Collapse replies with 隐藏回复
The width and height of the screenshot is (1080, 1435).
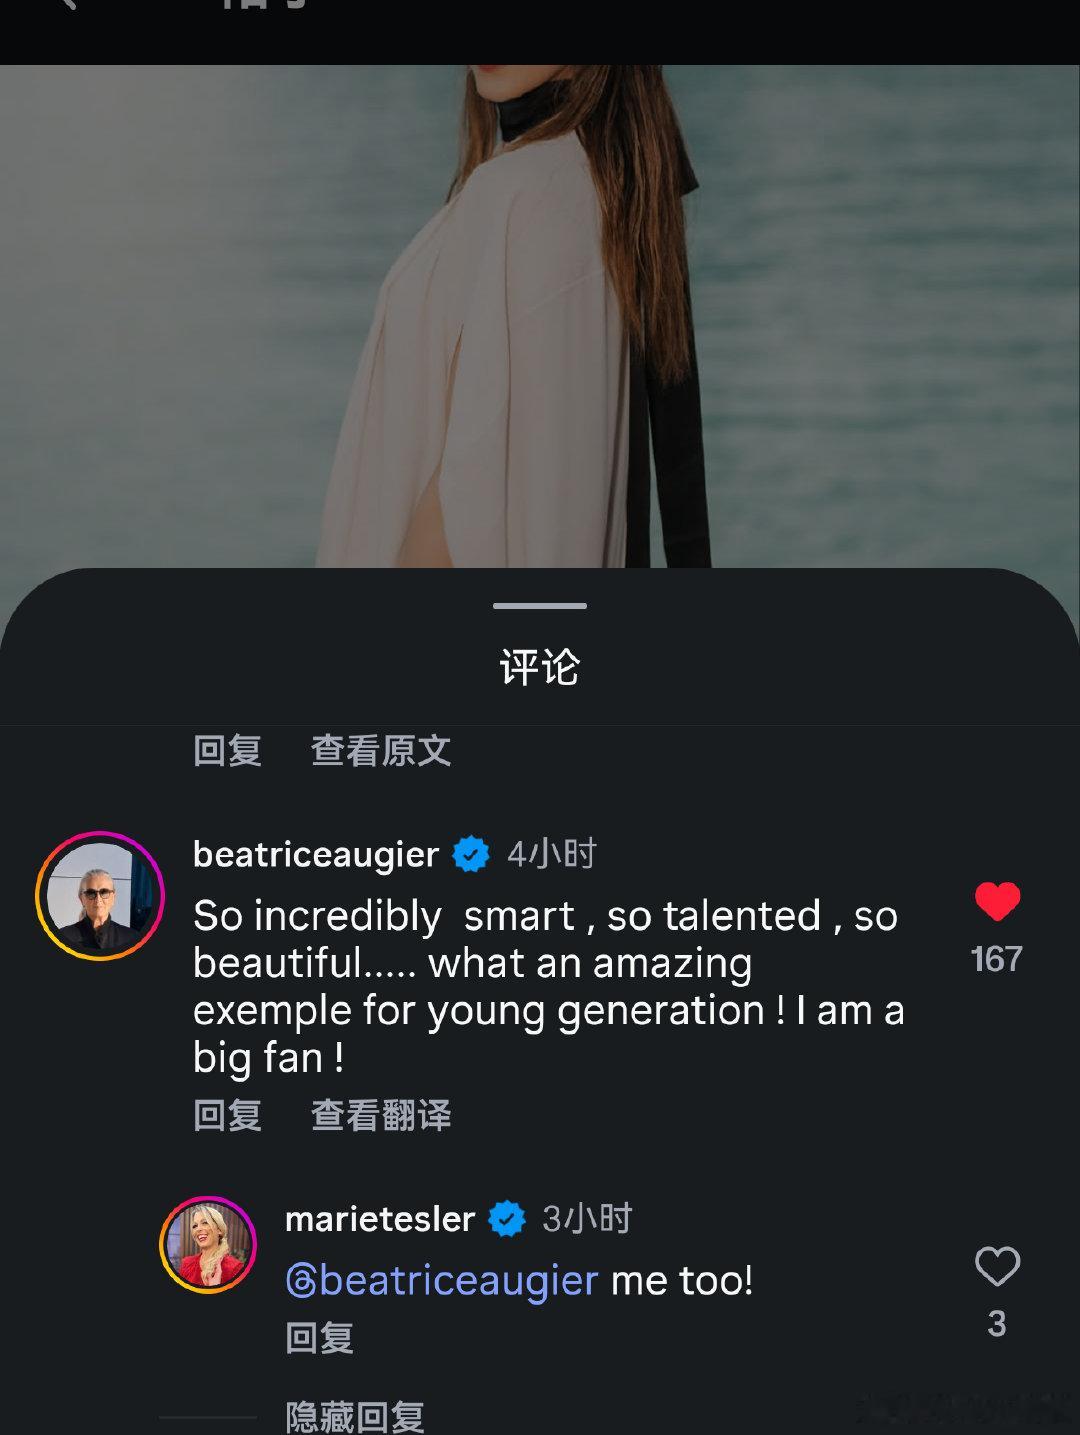tap(355, 1417)
